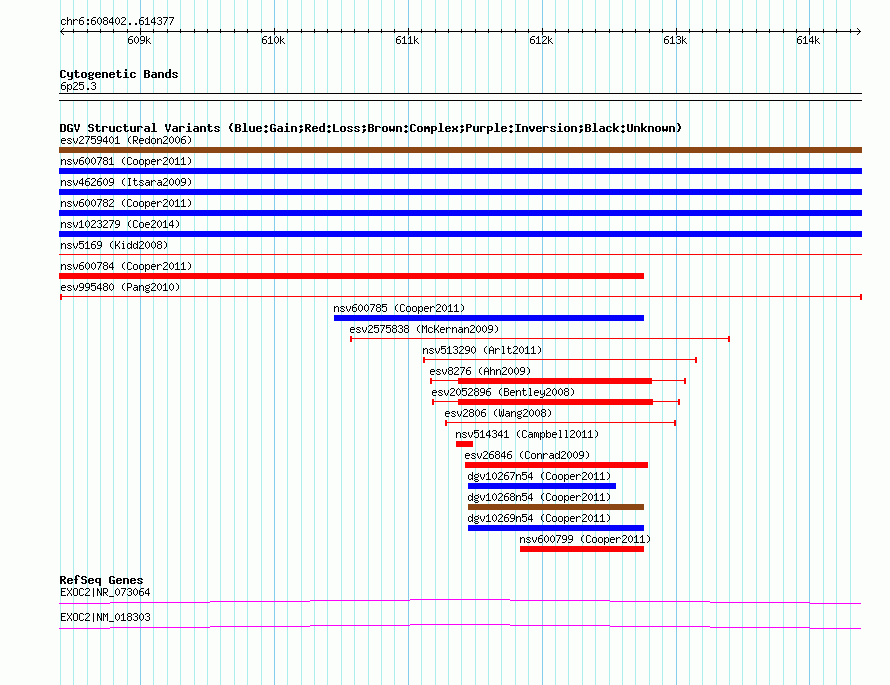Click the nsv5169 (Kidd2008) label

[x=114, y=245]
